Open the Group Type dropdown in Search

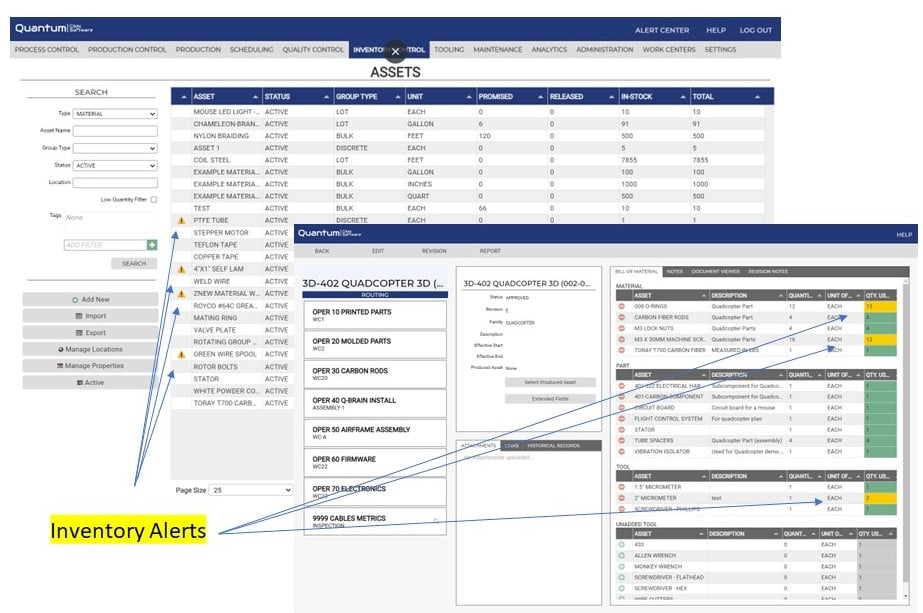click(116, 148)
